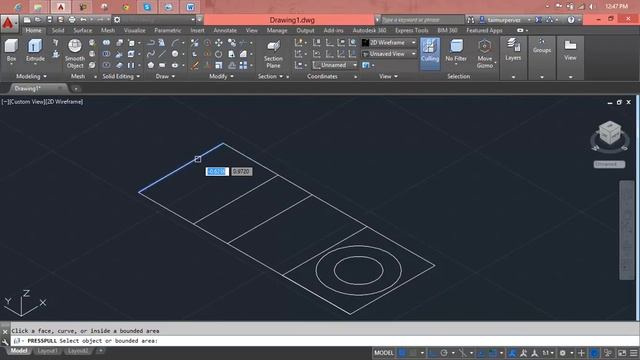Image resolution: width=640 pixels, height=360 pixels.
Task: Click the Plot (print) icon in quick access toolbar
Action: point(72,20)
